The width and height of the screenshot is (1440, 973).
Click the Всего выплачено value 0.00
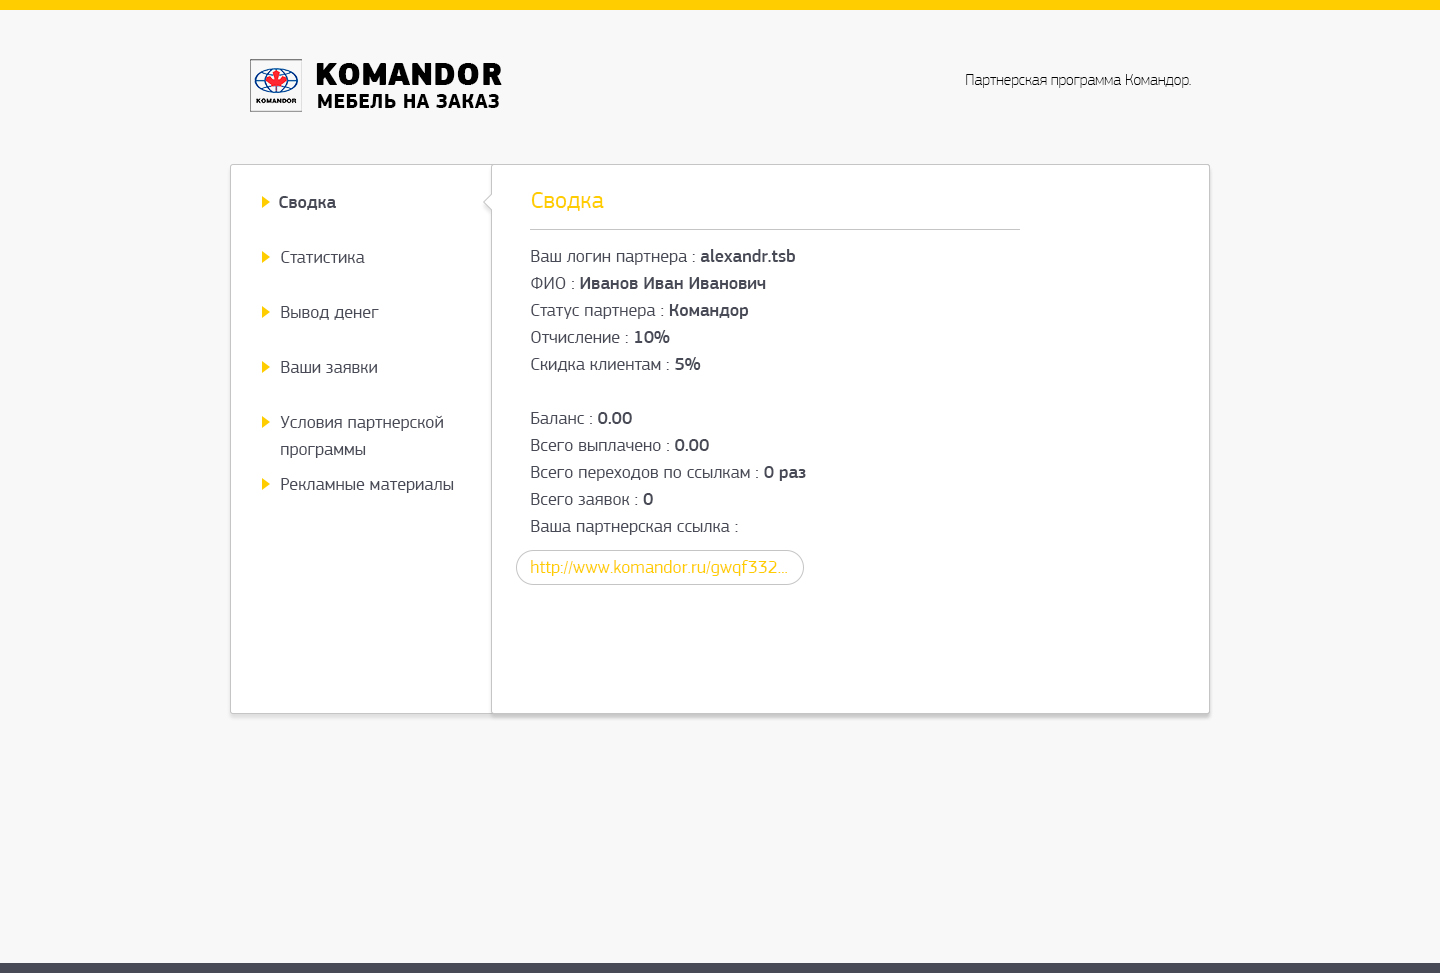pos(692,445)
